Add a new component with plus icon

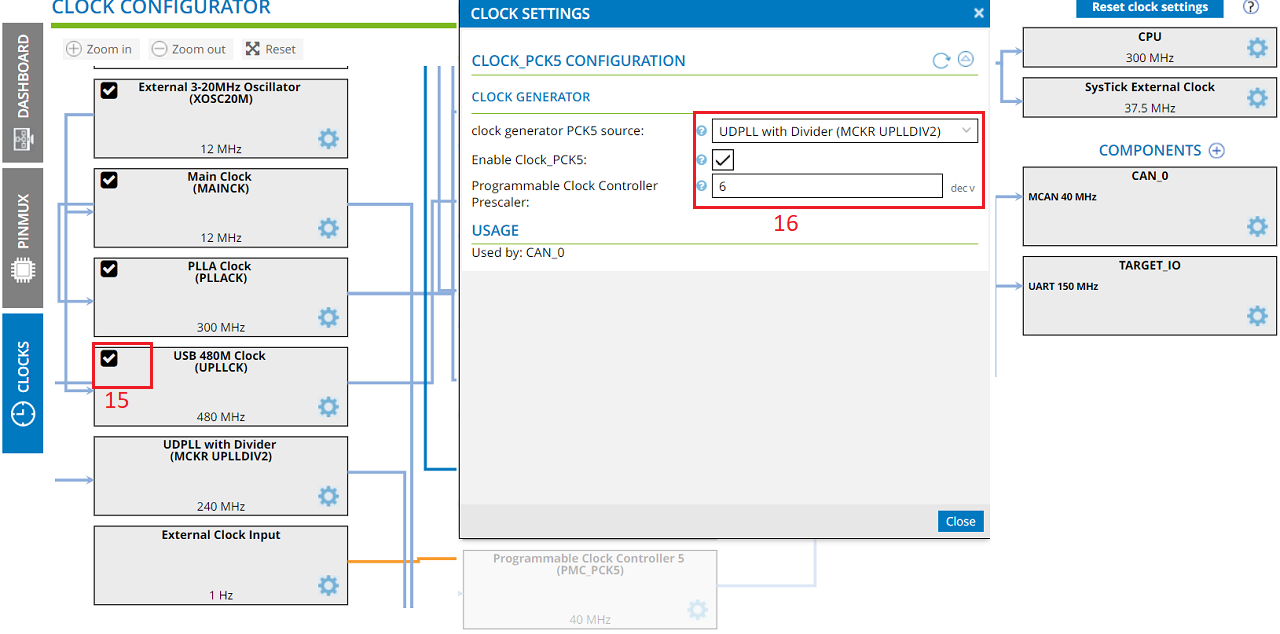(x=1217, y=151)
